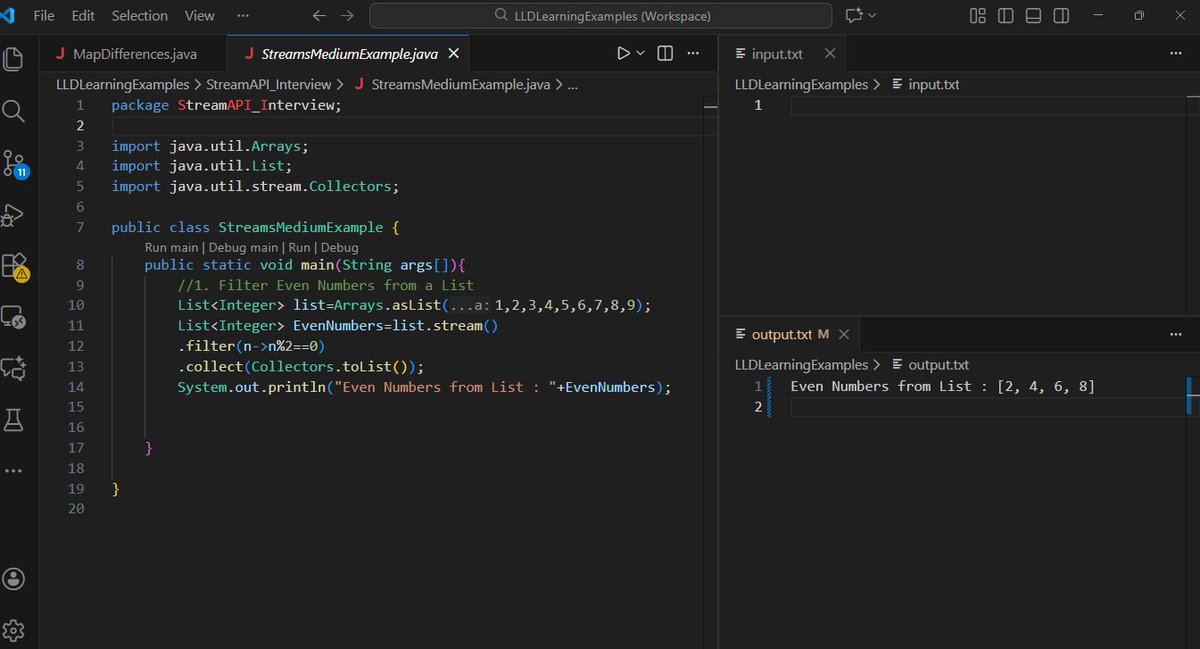Click the Debug CodeLens link
The width and height of the screenshot is (1200, 649).
(x=339, y=247)
